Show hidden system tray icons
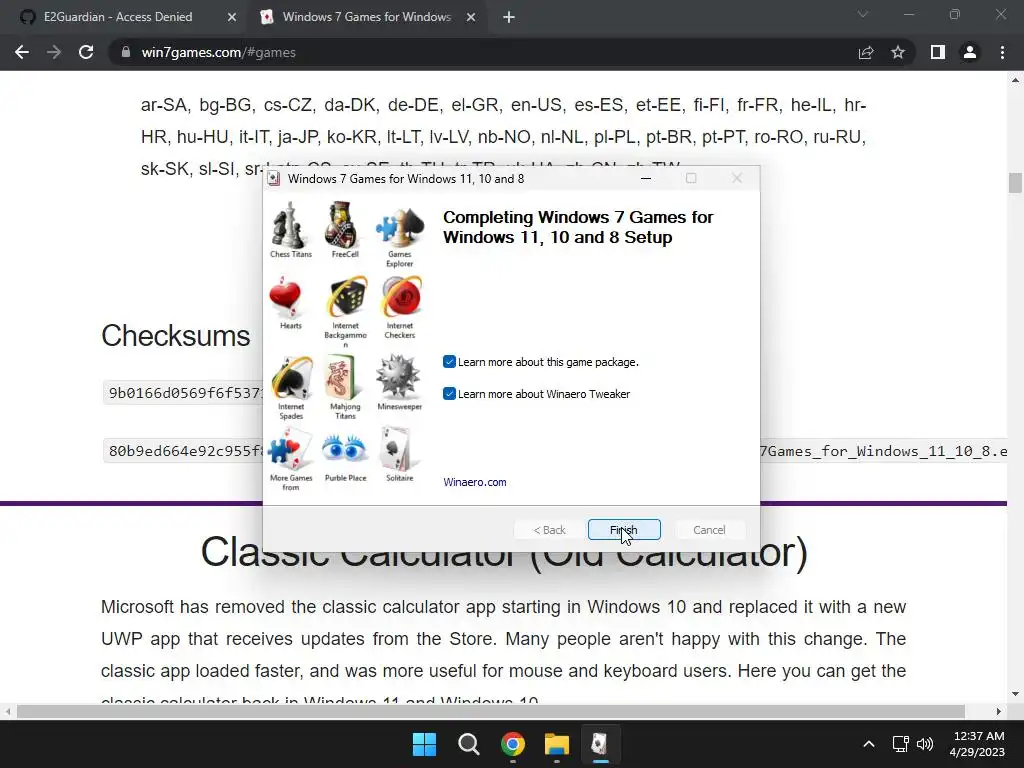1024x768 pixels. (869, 744)
